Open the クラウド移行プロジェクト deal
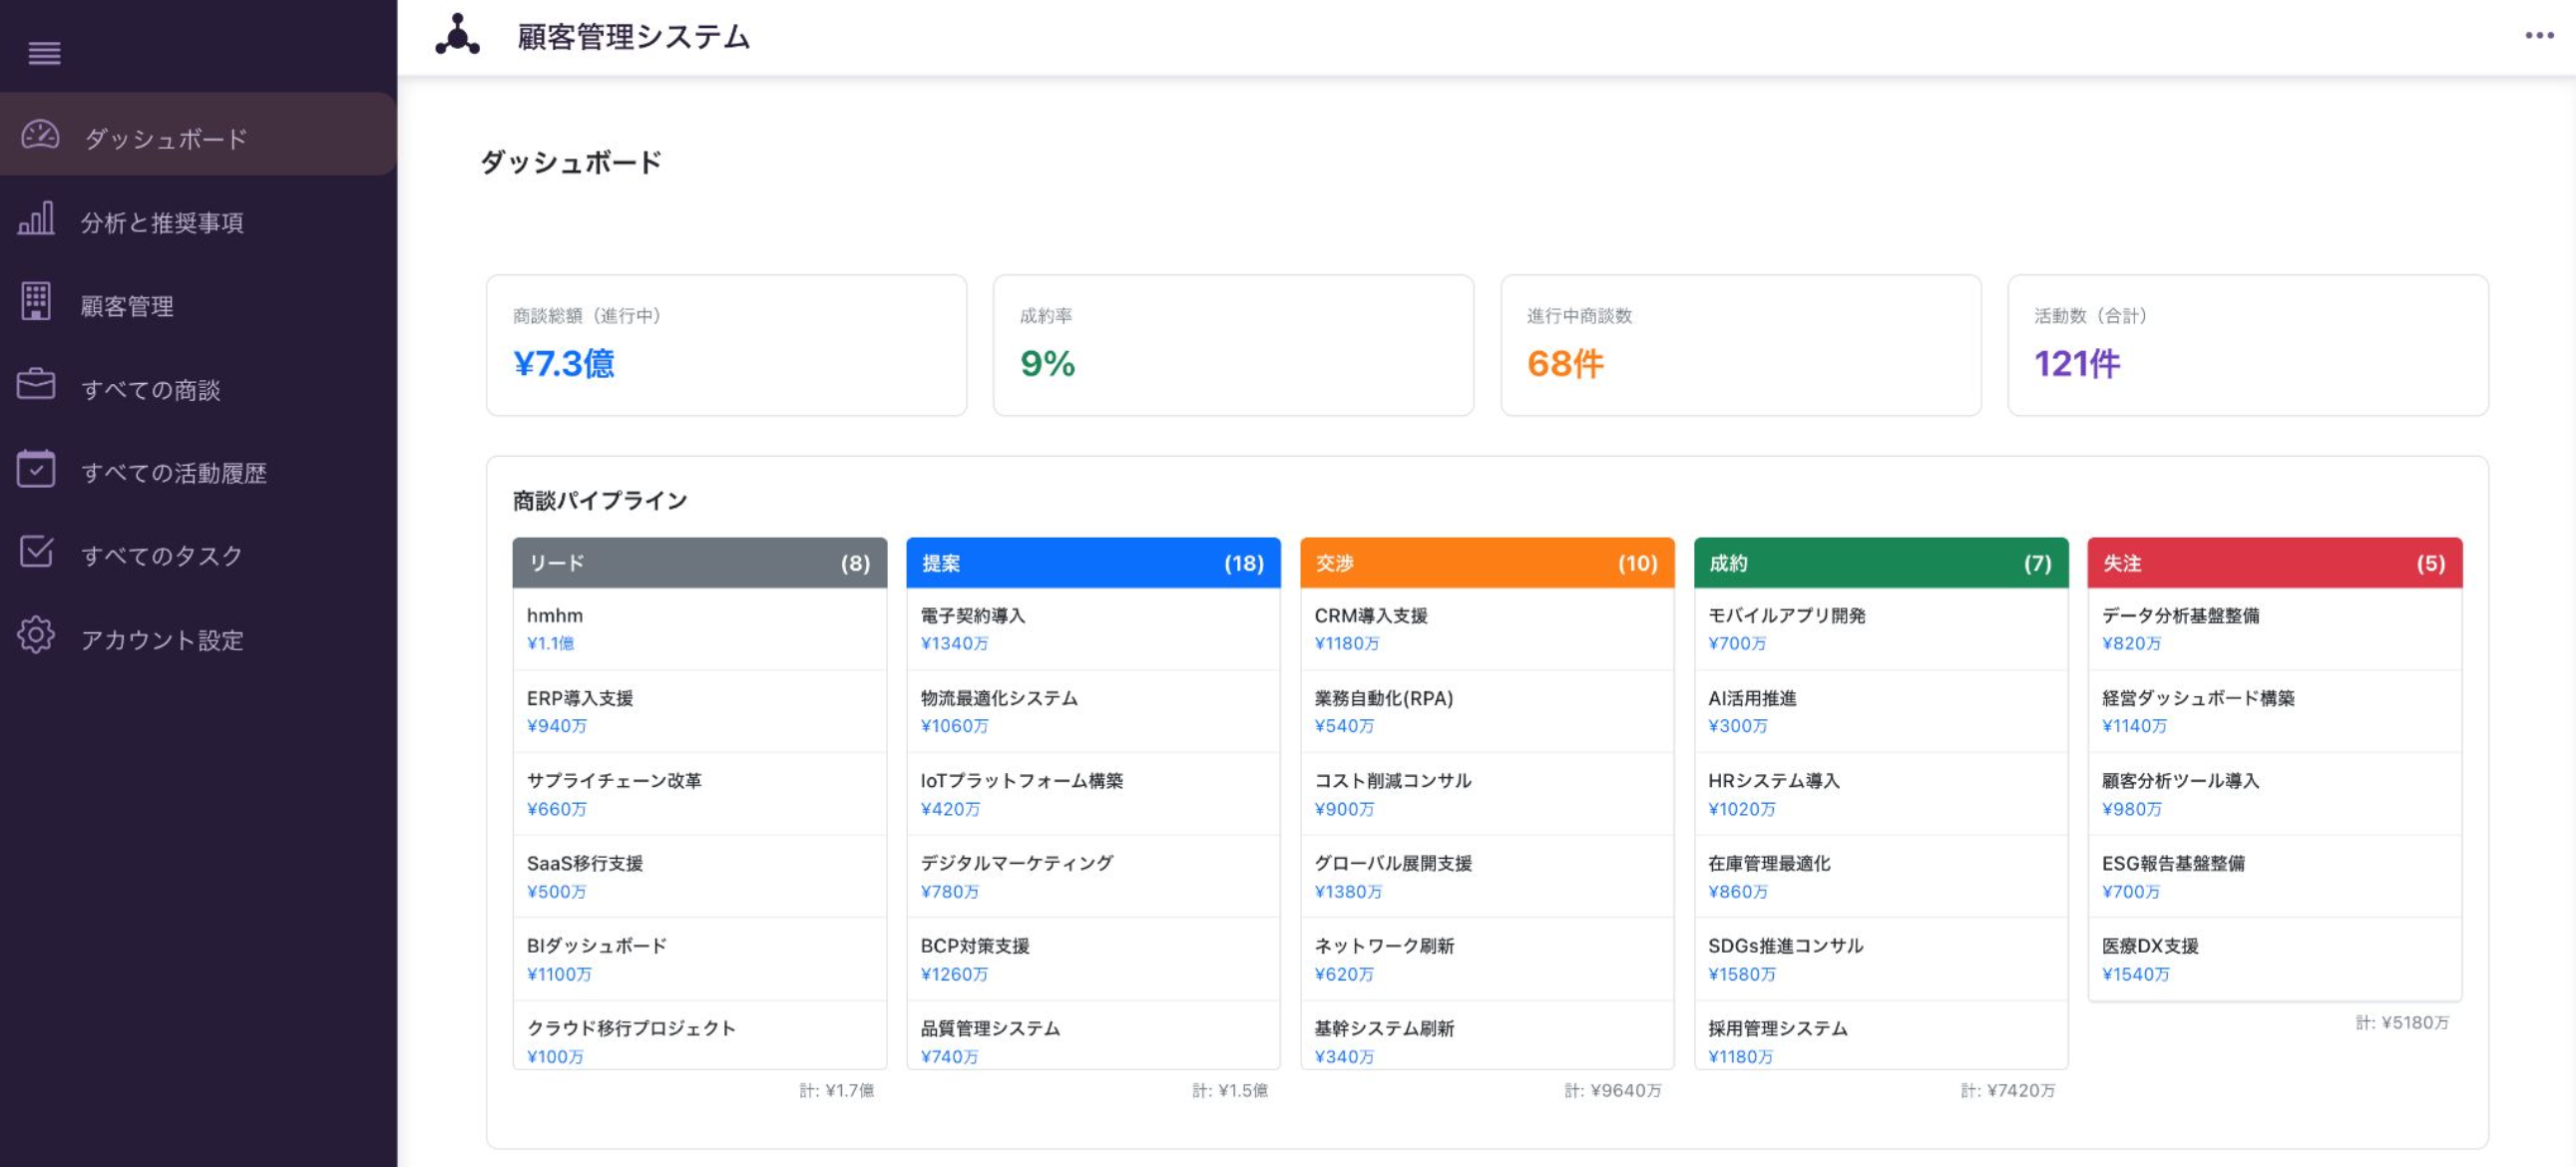This screenshot has width=2576, height=1167. [x=700, y=1036]
